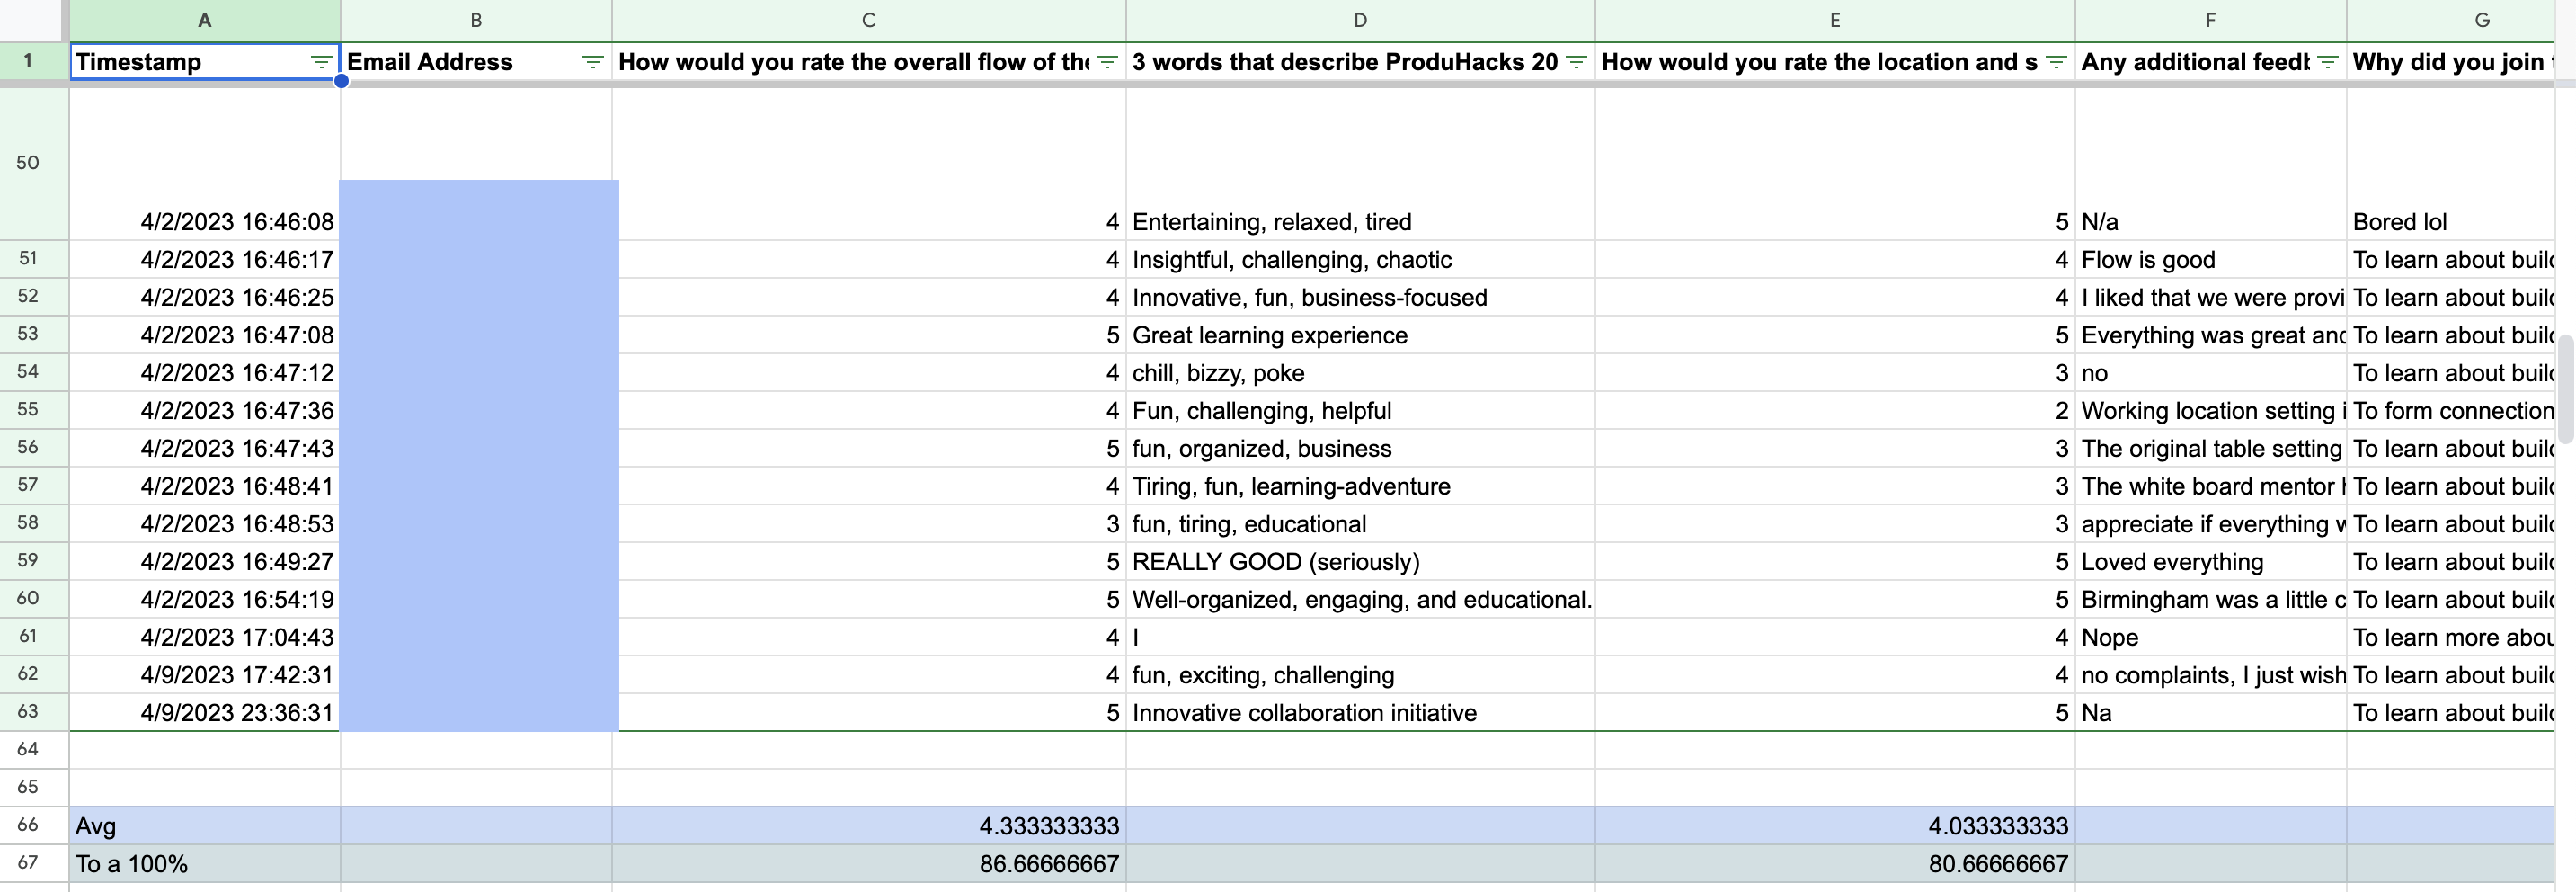Click the vertical scrollbar thumb
2576x892 pixels.
click(x=2566, y=390)
